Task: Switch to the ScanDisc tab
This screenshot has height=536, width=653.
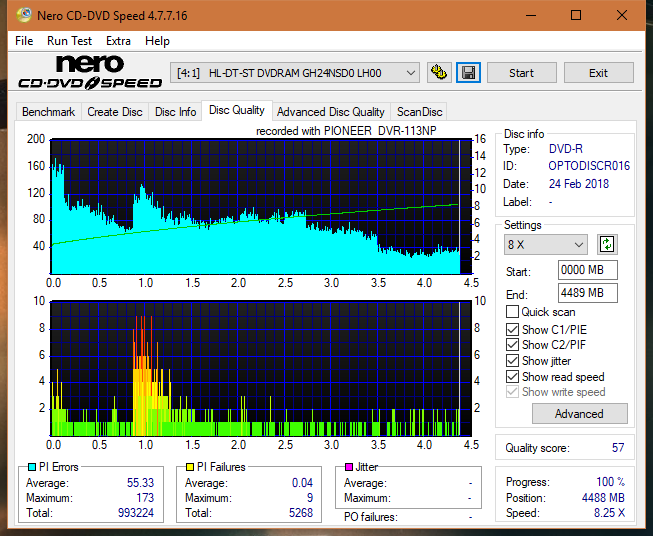Action: [x=419, y=112]
